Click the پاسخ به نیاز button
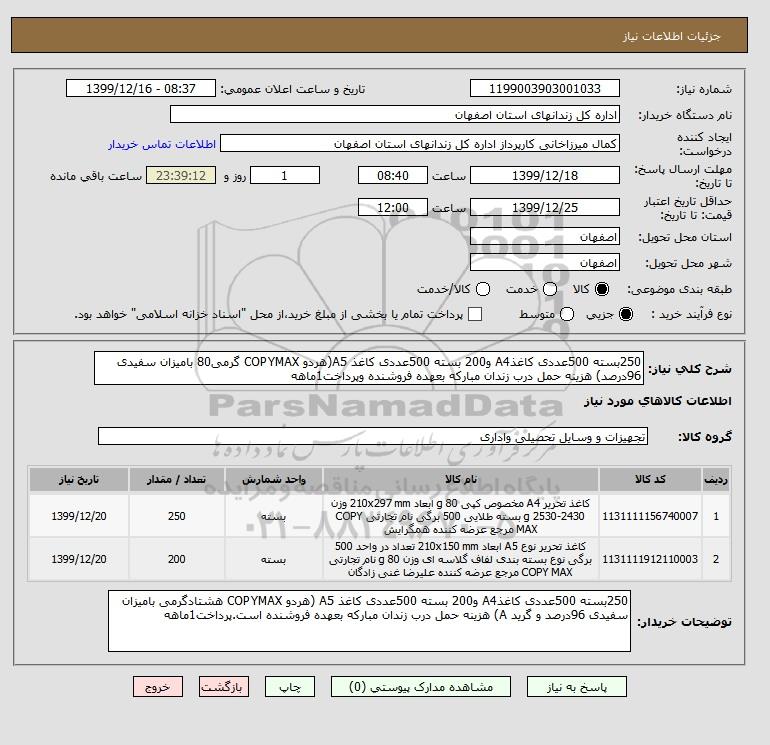This screenshot has height=745, width=770. [x=577, y=687]
